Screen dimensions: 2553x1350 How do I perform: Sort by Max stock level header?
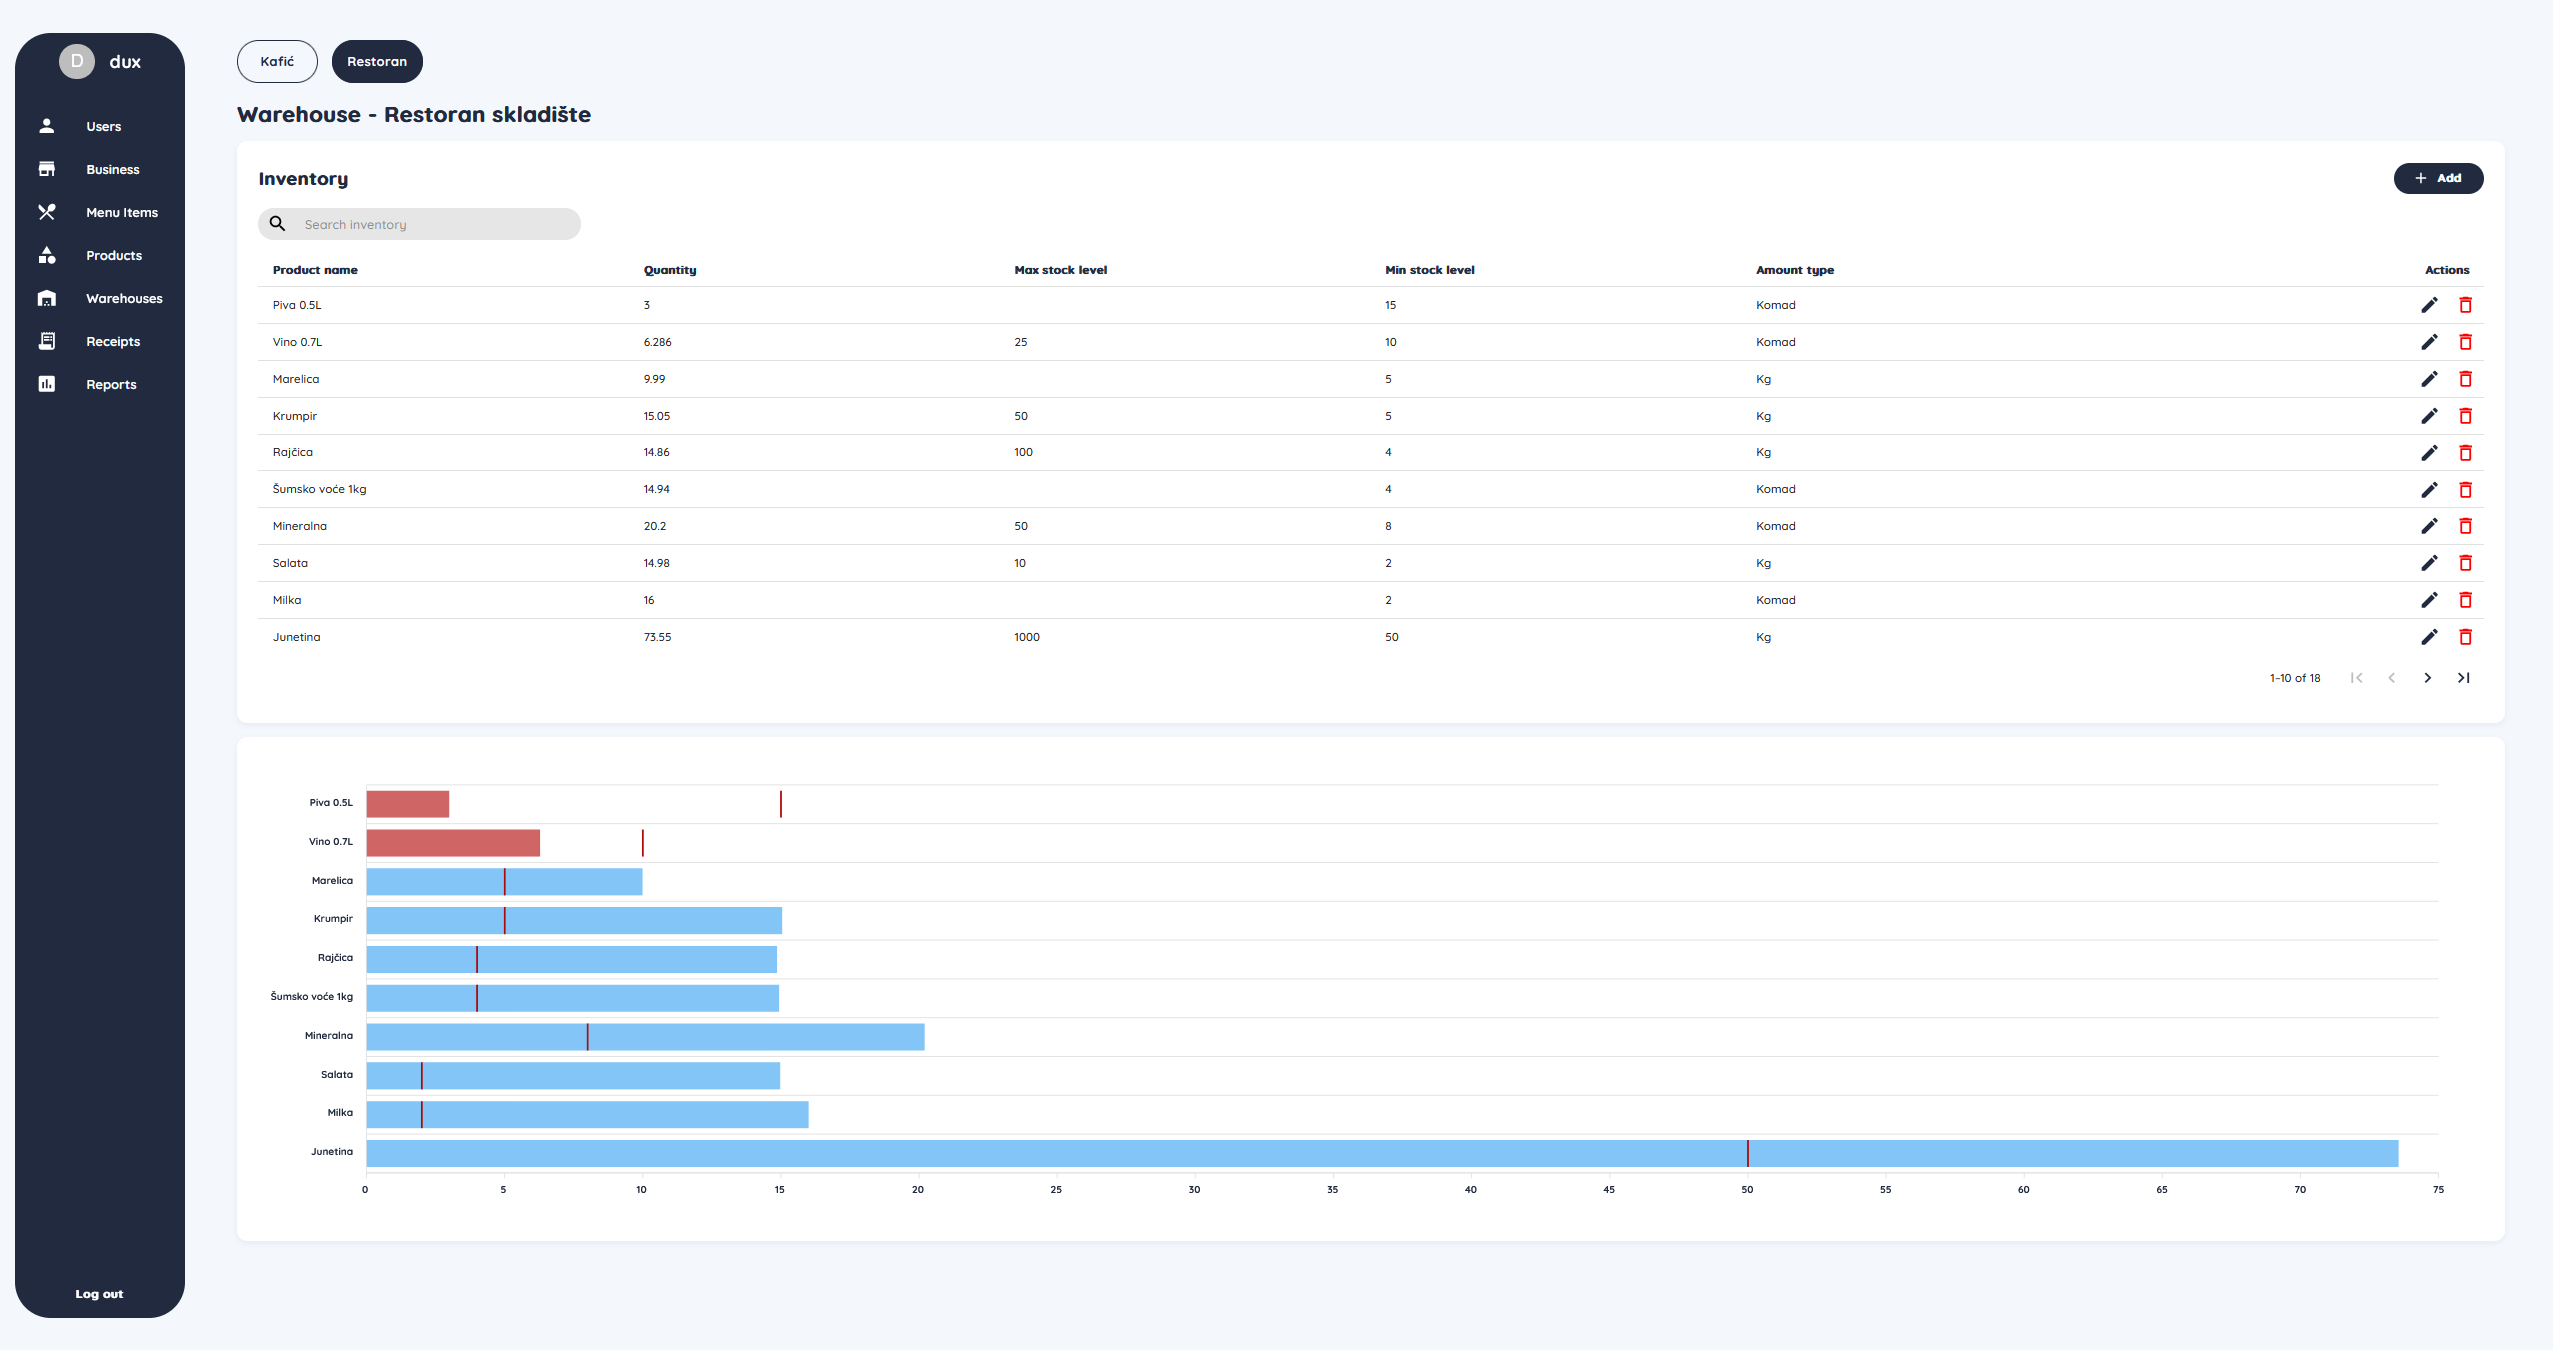tap(1060, 270)
